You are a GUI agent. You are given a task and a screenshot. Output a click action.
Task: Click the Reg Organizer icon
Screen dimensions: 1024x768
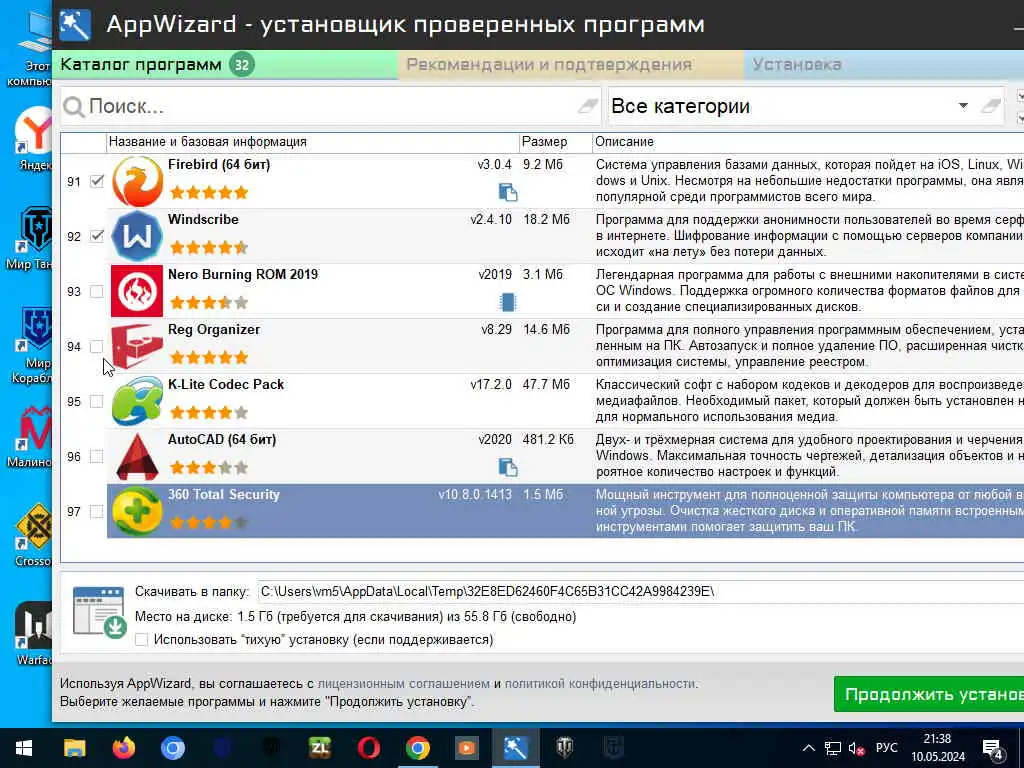click(x=137, y=346)
